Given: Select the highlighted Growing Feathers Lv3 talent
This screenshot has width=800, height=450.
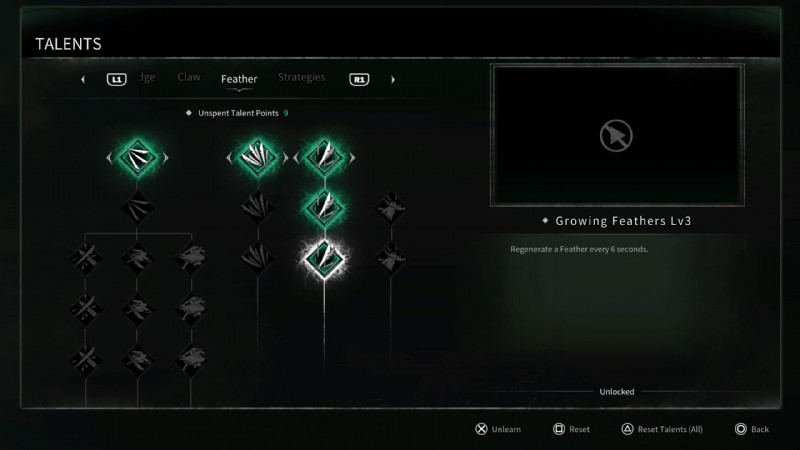Looking at the screenshot, I should click(x=324, y=259).
